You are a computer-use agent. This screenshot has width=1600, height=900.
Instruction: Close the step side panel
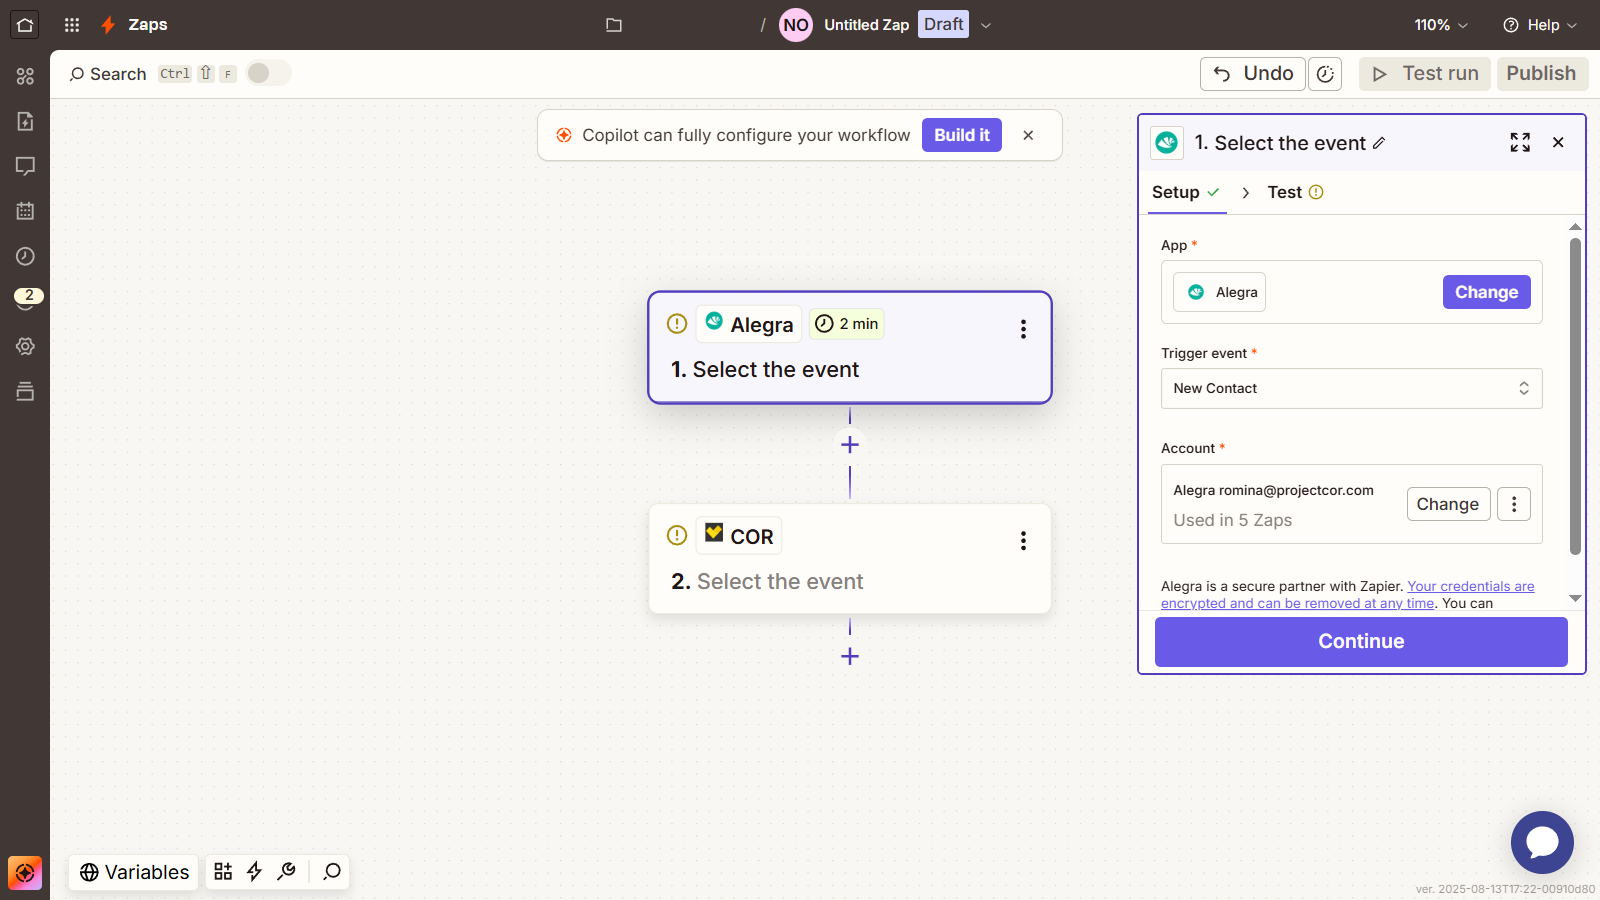[x=1558, y=142]
